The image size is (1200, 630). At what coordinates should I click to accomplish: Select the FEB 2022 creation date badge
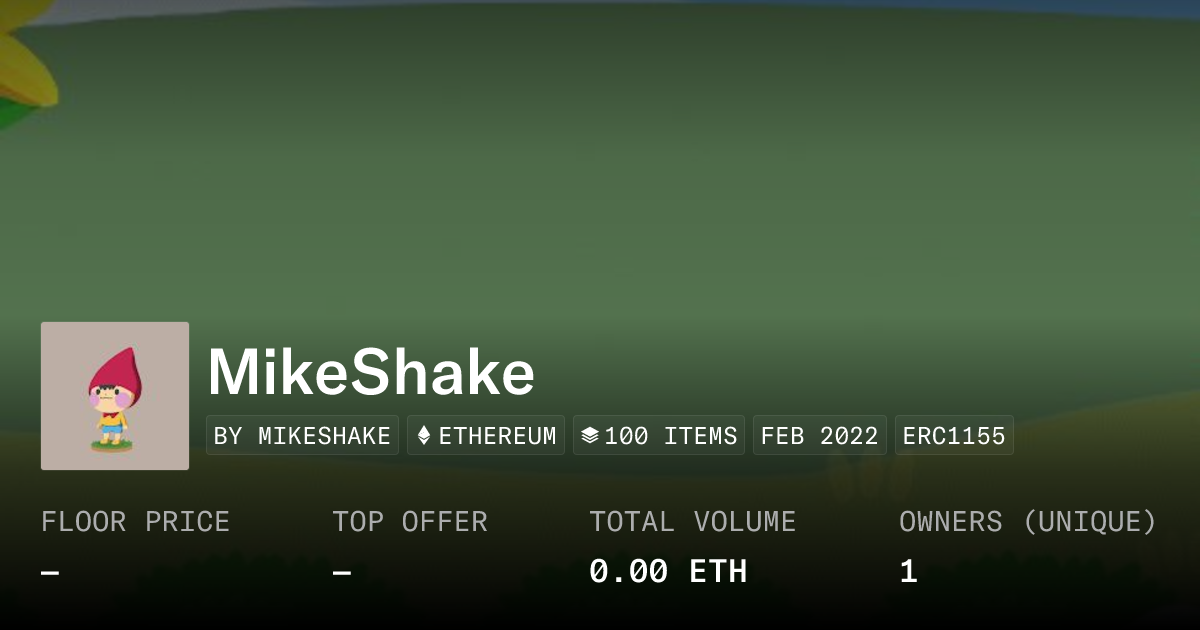click(x=819, y=436)
